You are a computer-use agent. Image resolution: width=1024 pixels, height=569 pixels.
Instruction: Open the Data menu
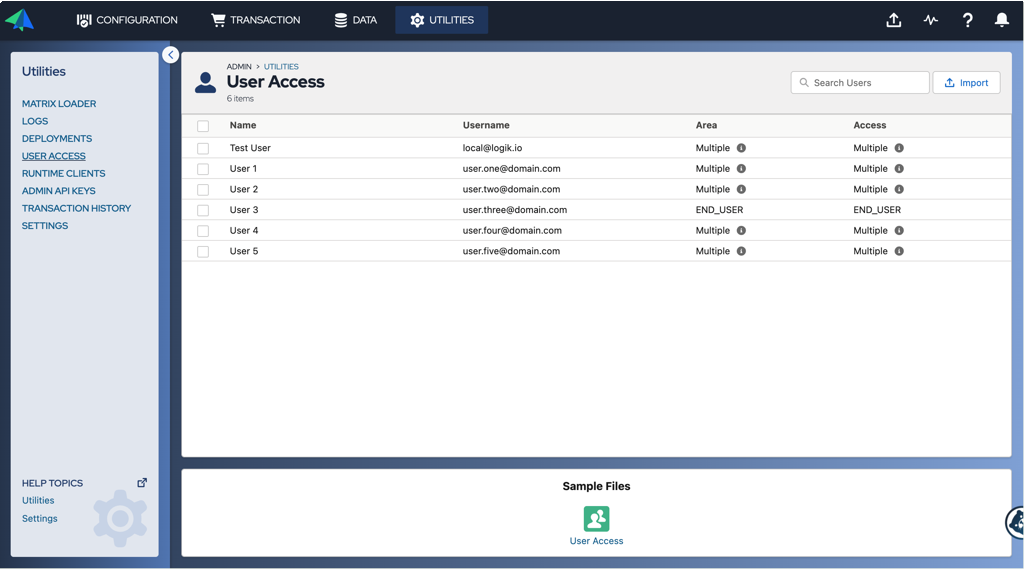point(355,20)
